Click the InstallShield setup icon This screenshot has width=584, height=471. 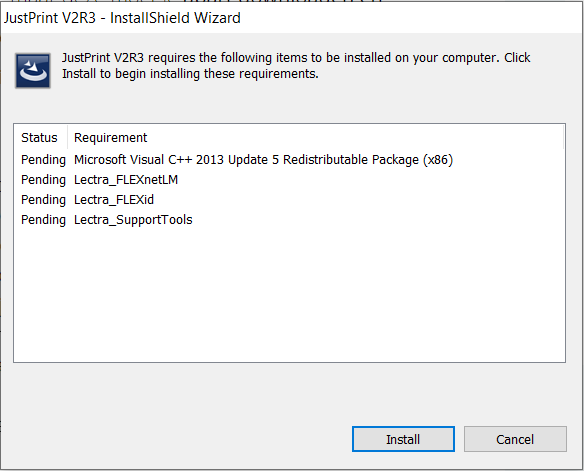[x=33, y=70]
